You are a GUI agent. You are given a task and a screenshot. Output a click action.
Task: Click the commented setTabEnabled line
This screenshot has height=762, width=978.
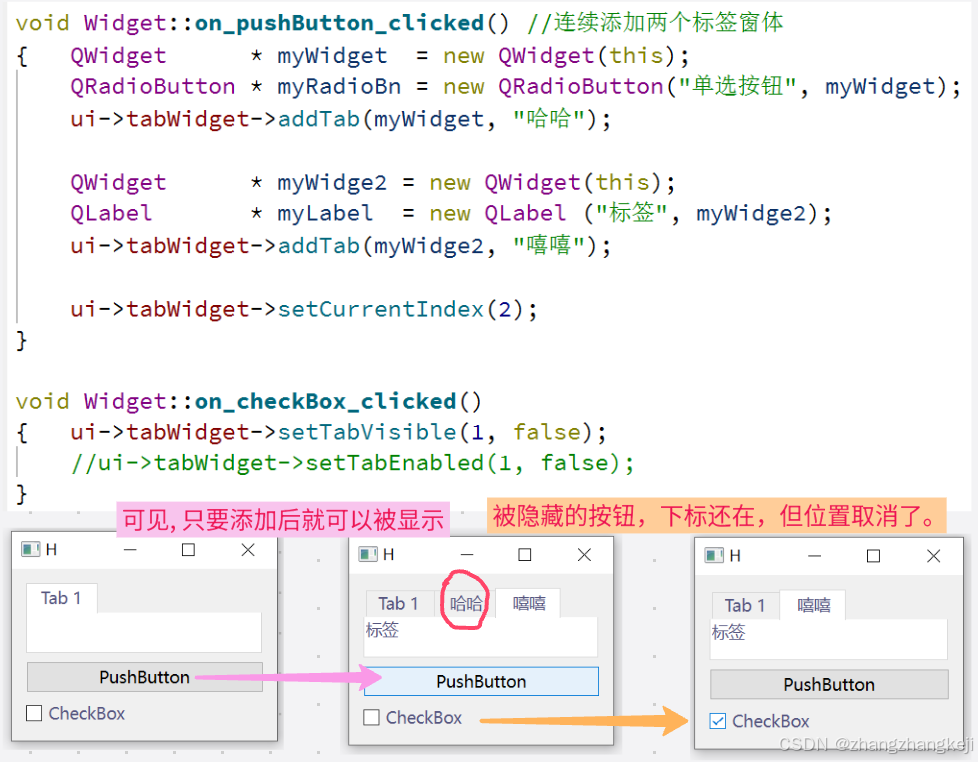[352, 463]
